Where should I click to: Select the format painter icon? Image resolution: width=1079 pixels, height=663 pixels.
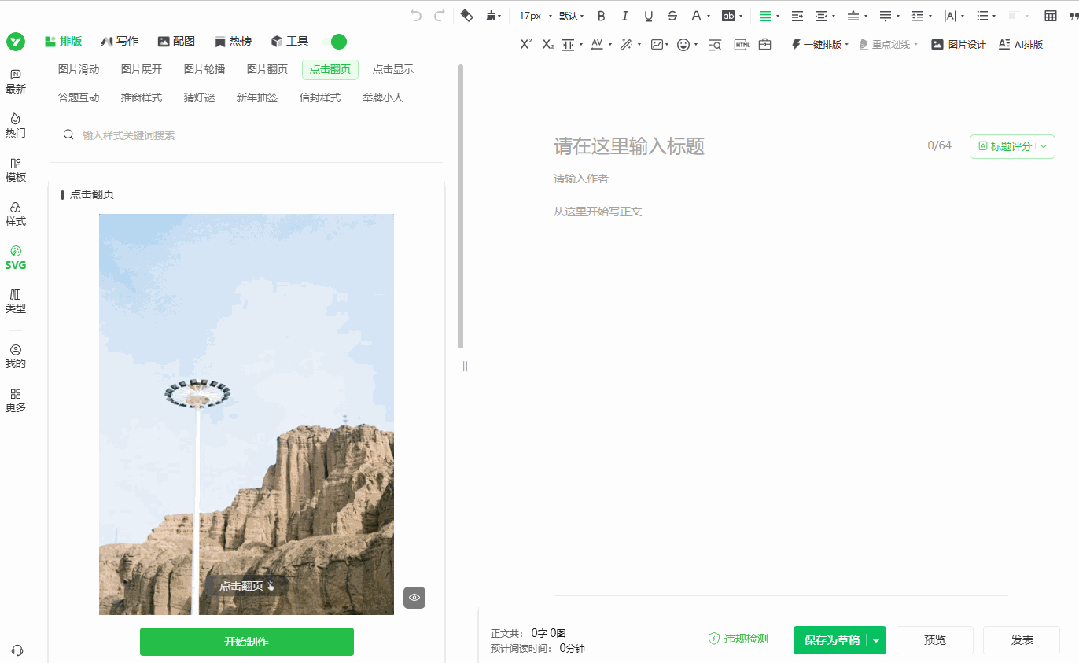click(467, 15)
